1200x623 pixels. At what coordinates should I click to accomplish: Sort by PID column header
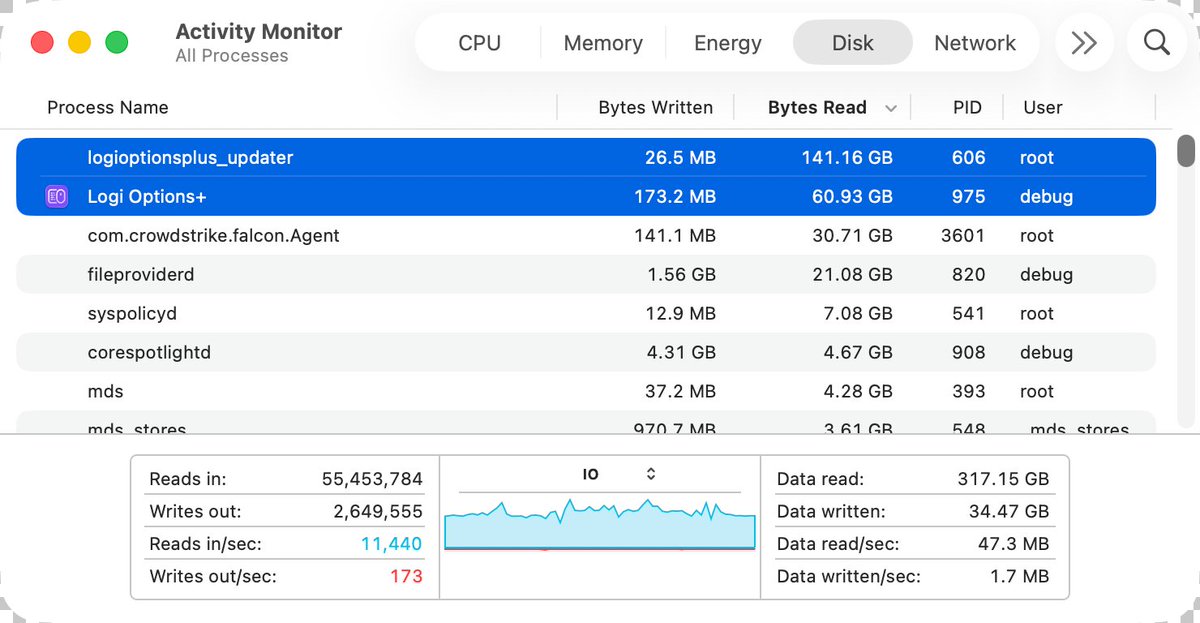point(967,107)
